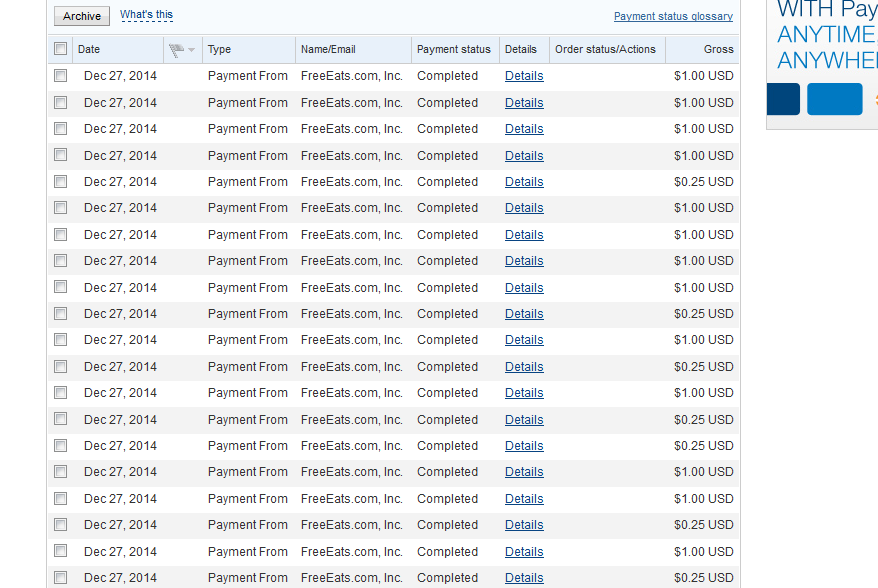Tick the select-all checkbox in the header row
The image size is (878, 588).
61,49
